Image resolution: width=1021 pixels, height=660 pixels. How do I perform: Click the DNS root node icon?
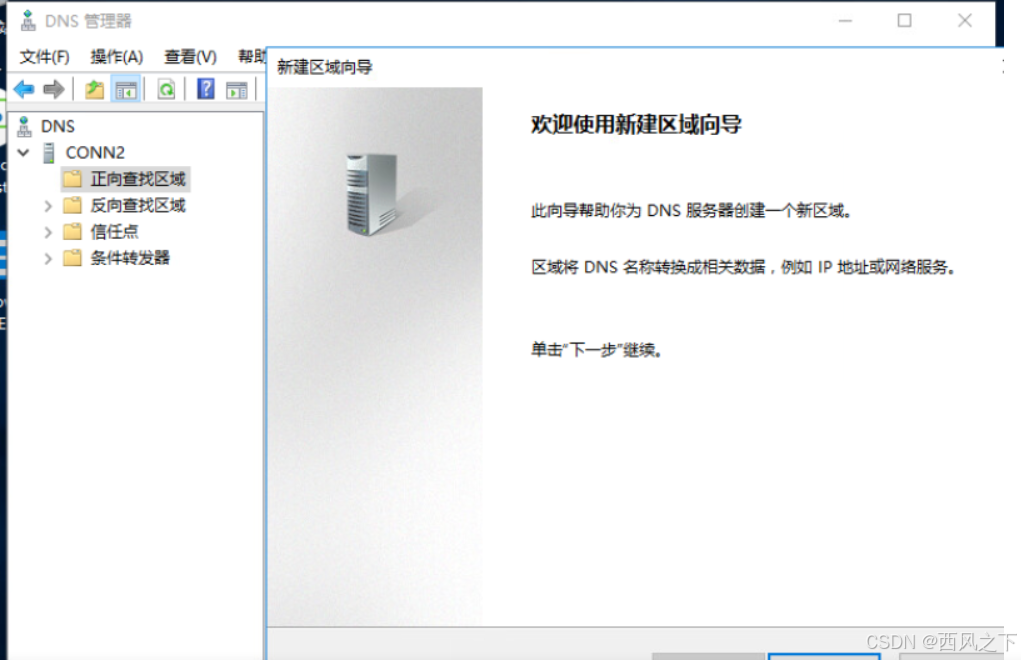pos(26,126)
